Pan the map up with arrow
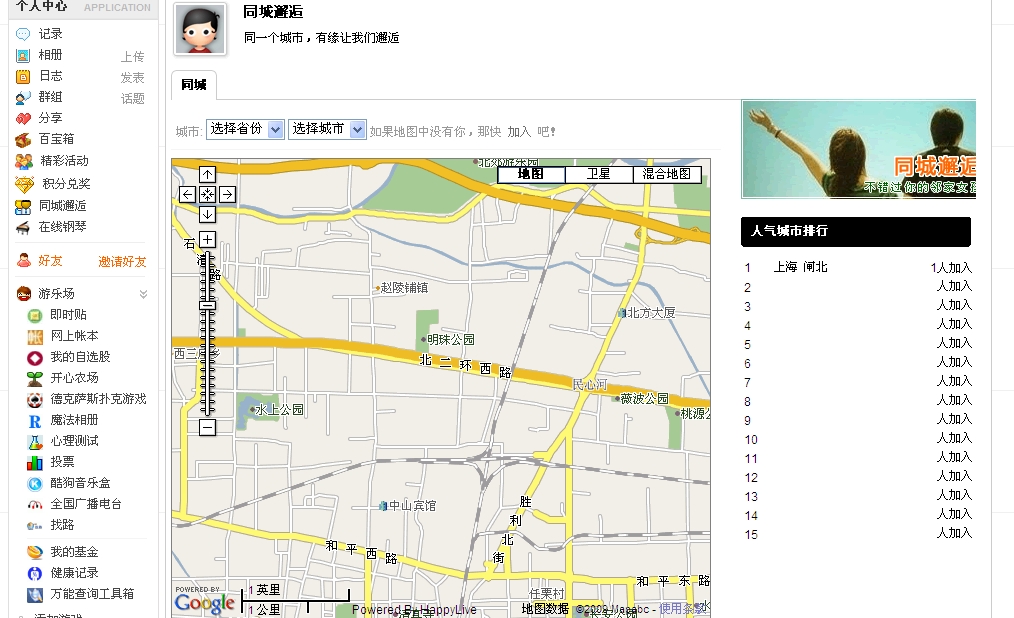The width and height of the screenshot is (1014, 618). [x=207, y=175]
